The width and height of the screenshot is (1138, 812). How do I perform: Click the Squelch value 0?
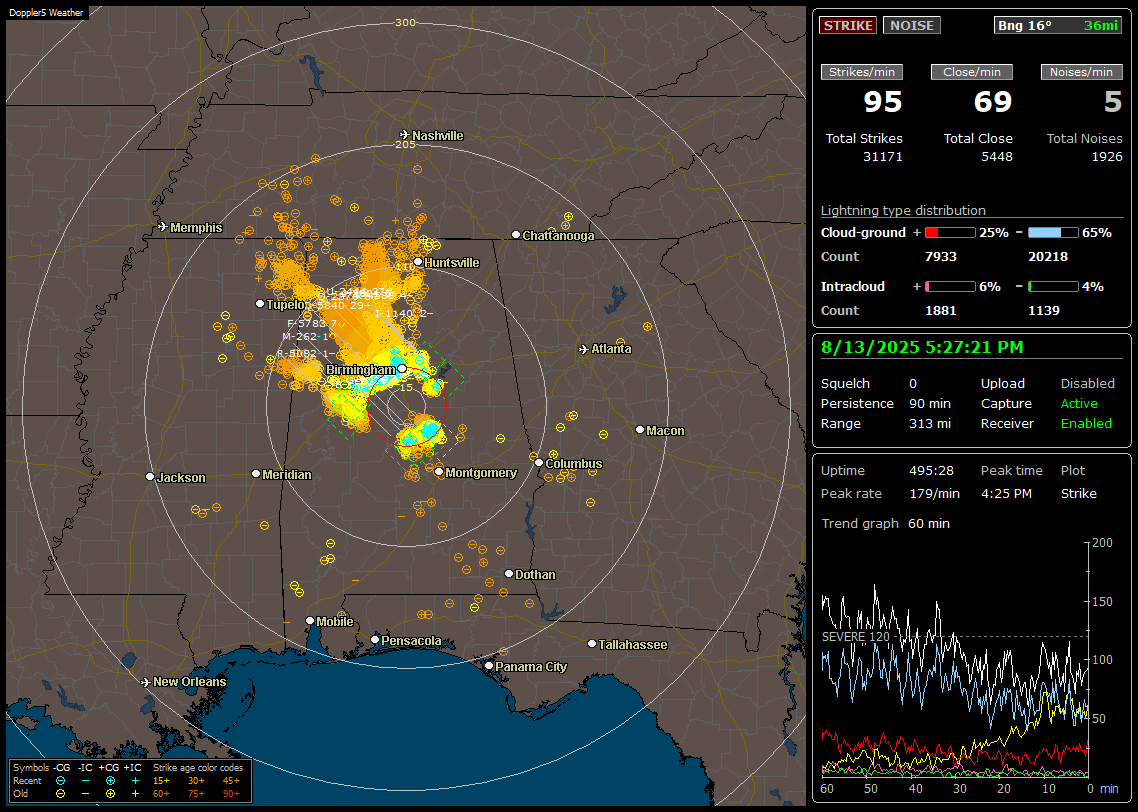click(913, 384)
